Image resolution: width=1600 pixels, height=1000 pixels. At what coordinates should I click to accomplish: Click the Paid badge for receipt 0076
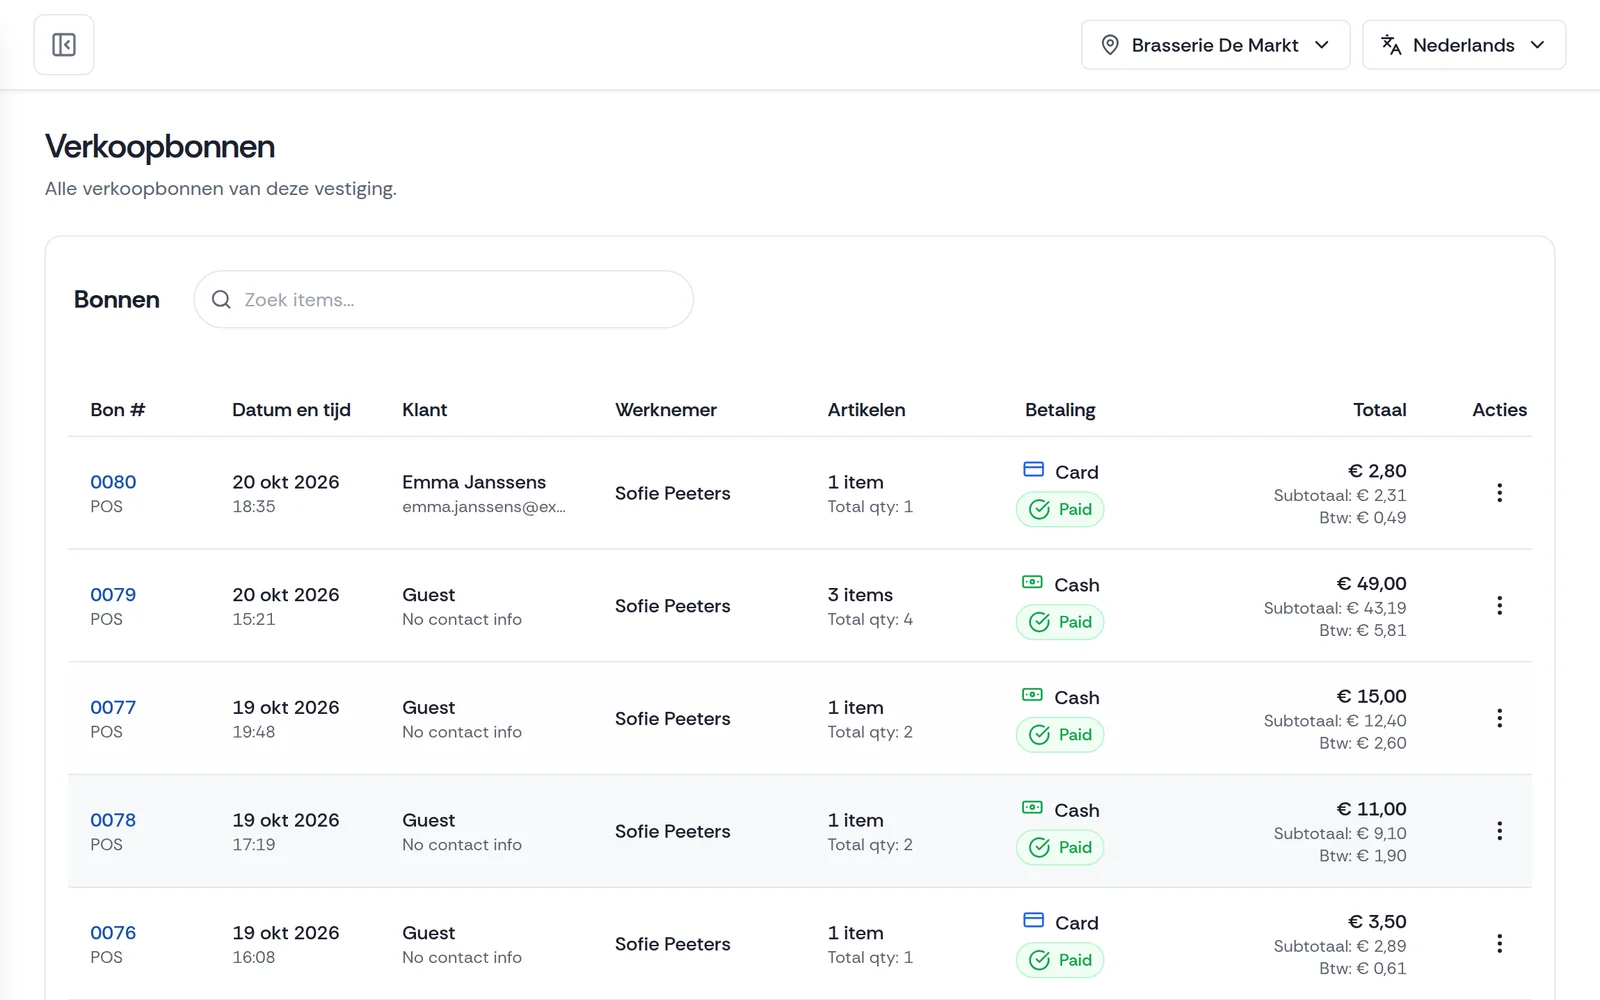click(1060, 960)
